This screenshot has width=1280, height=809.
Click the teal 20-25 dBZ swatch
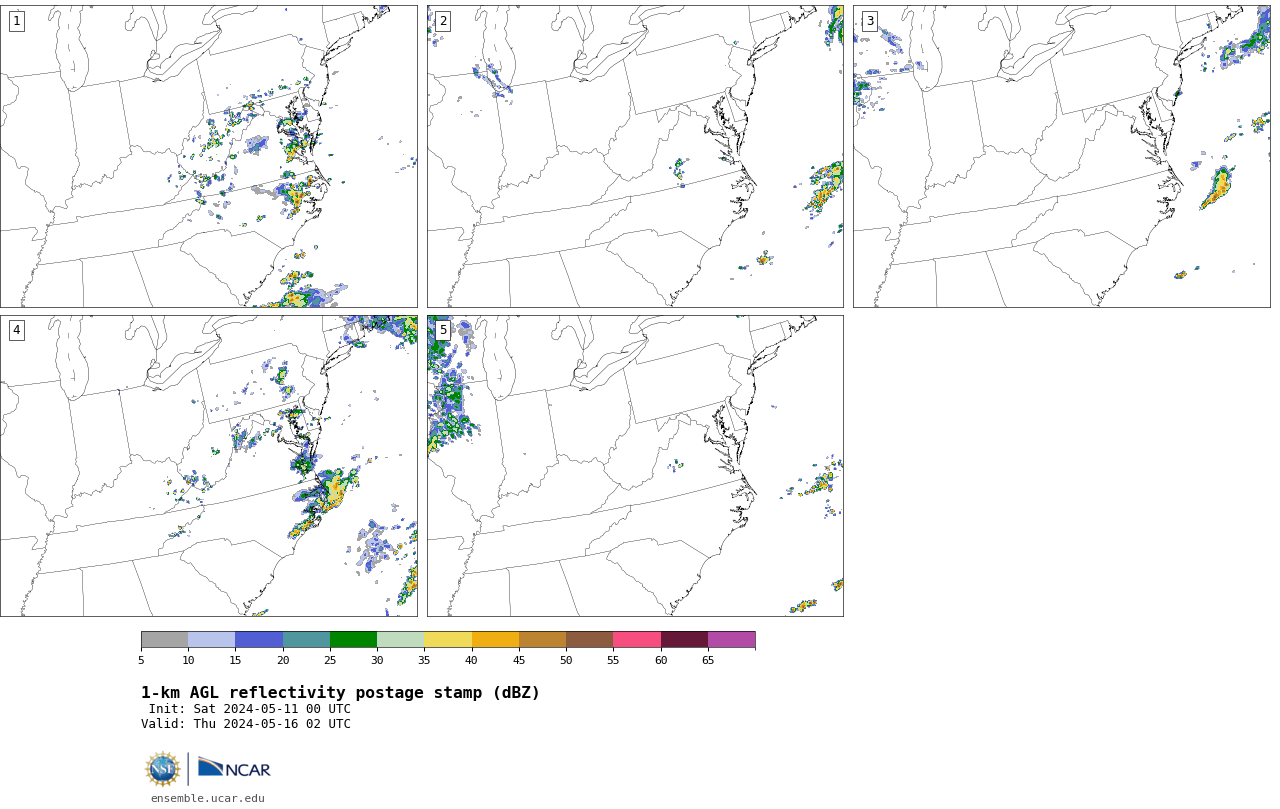tap(306, 640)
